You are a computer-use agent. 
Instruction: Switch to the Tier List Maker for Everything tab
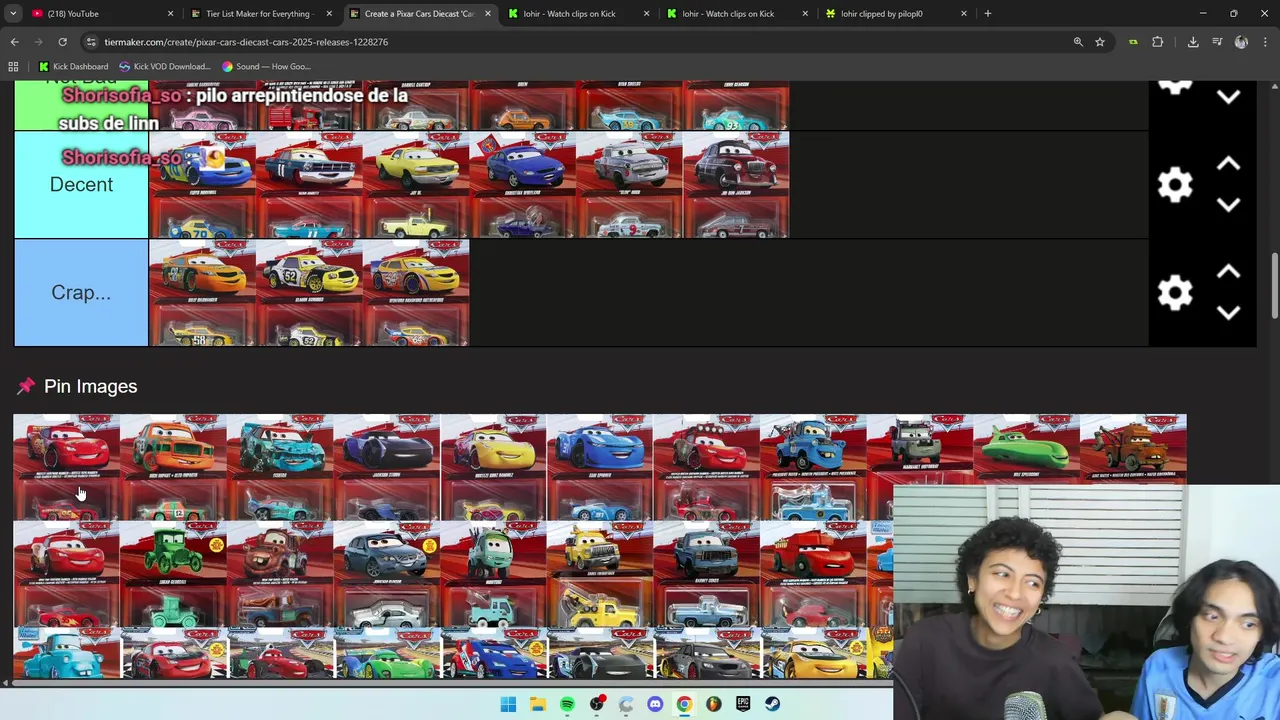[261, 14]
